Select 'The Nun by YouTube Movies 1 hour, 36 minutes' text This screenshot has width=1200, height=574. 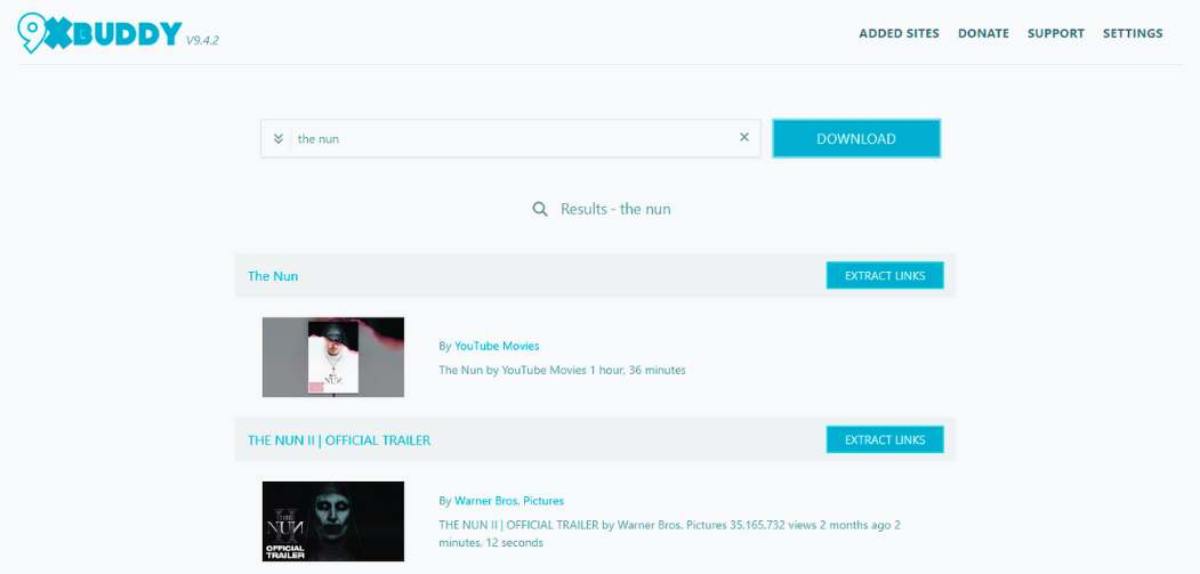562,370
